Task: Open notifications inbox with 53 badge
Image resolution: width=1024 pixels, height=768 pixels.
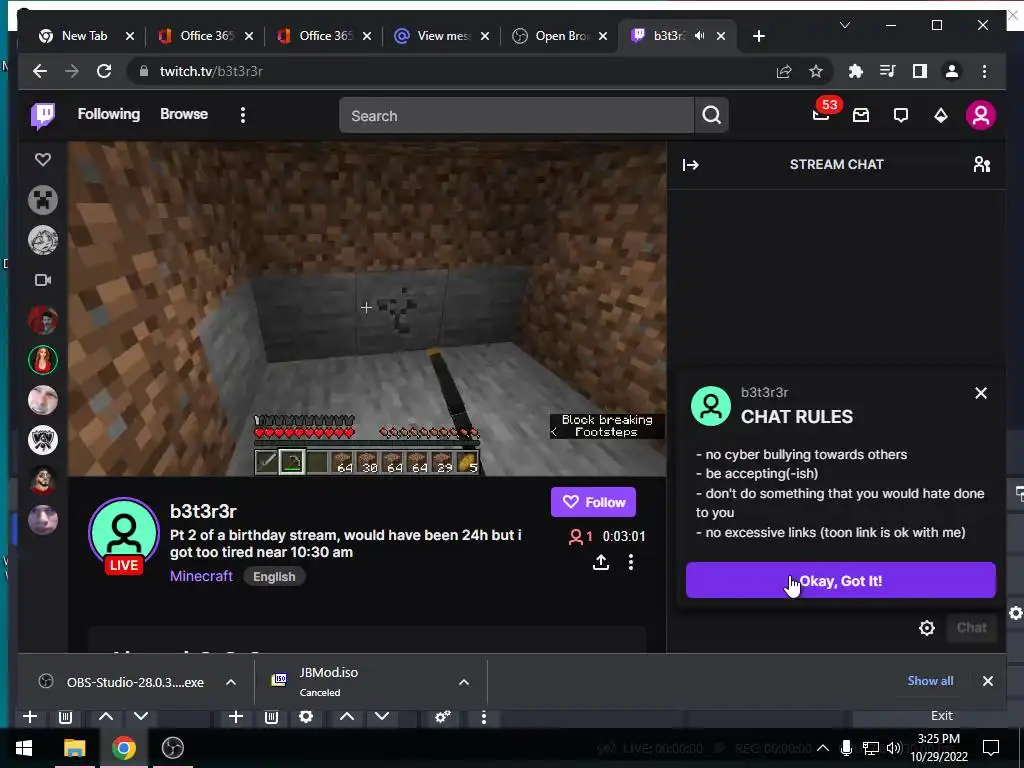Action: [822, 115]
